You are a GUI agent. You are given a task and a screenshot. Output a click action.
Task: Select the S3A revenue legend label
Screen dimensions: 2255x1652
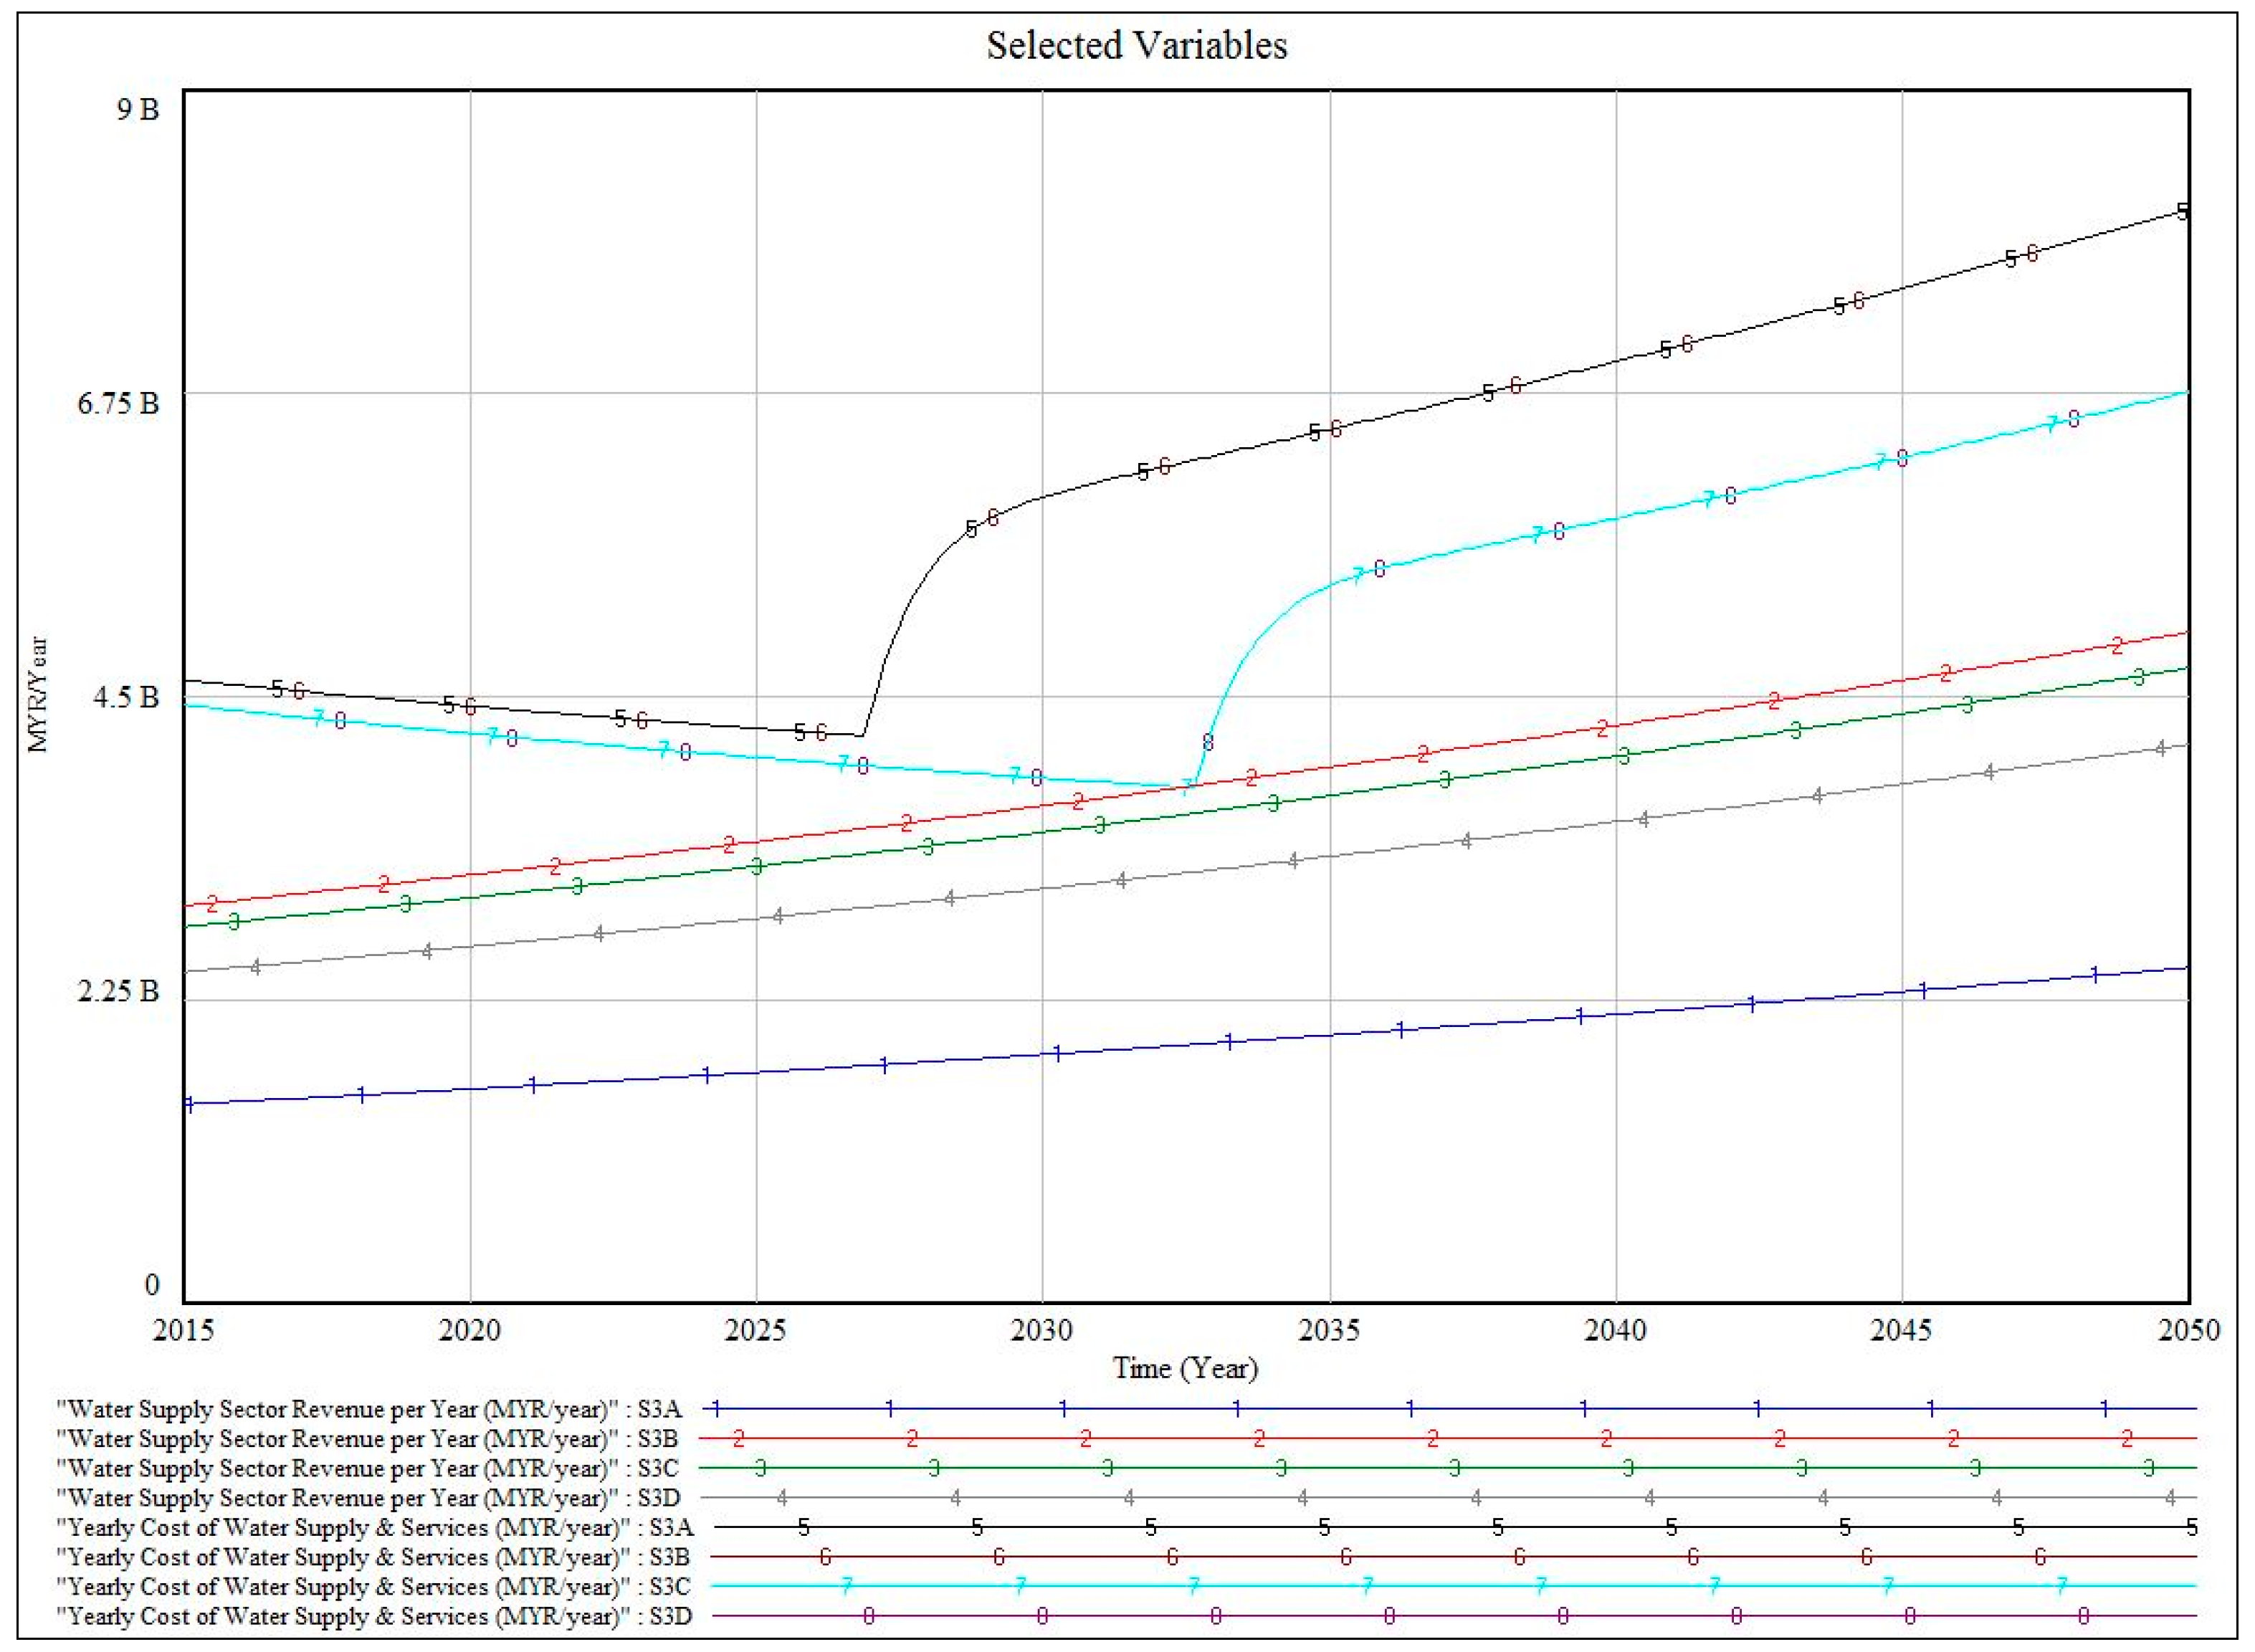click(x=369, y=1409)
